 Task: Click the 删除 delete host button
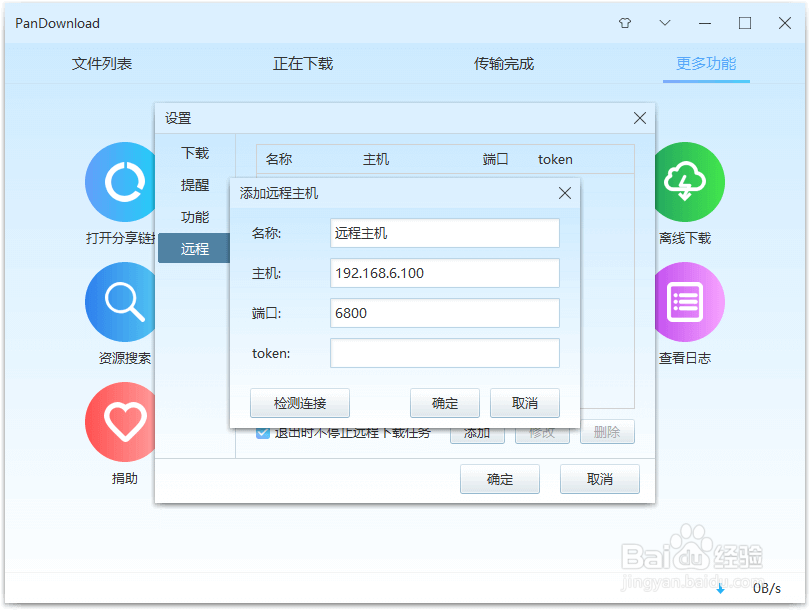click(x=607, y=432)
